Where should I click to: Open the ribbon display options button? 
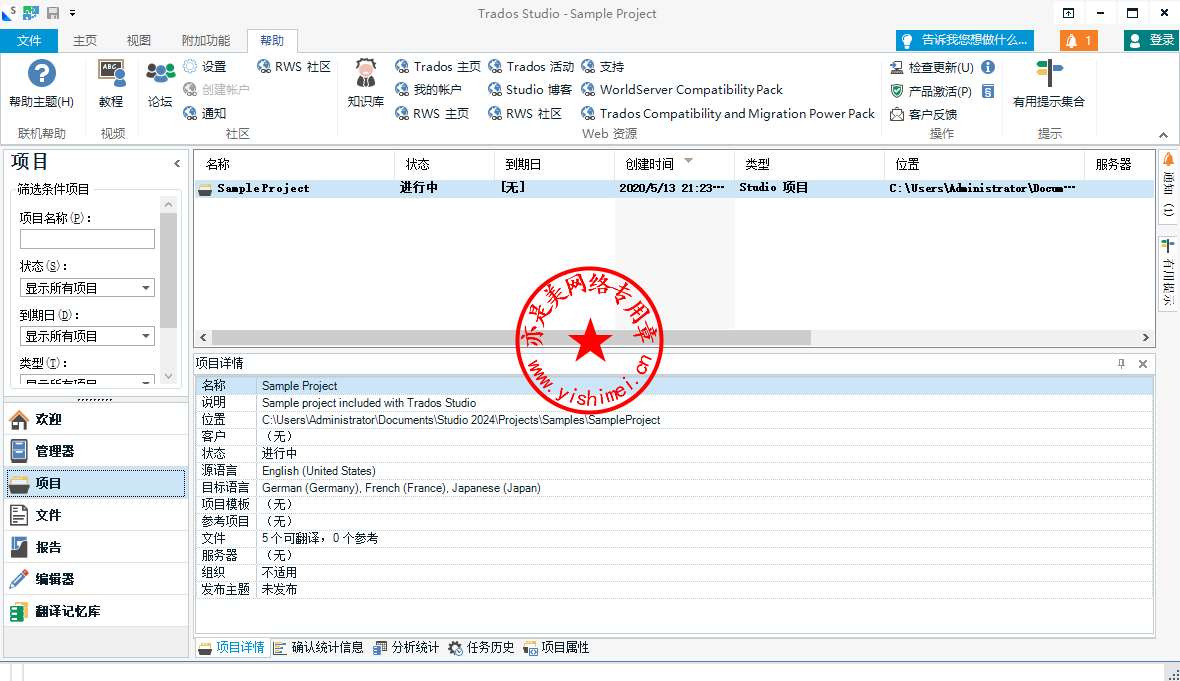tap(1068, 13)
